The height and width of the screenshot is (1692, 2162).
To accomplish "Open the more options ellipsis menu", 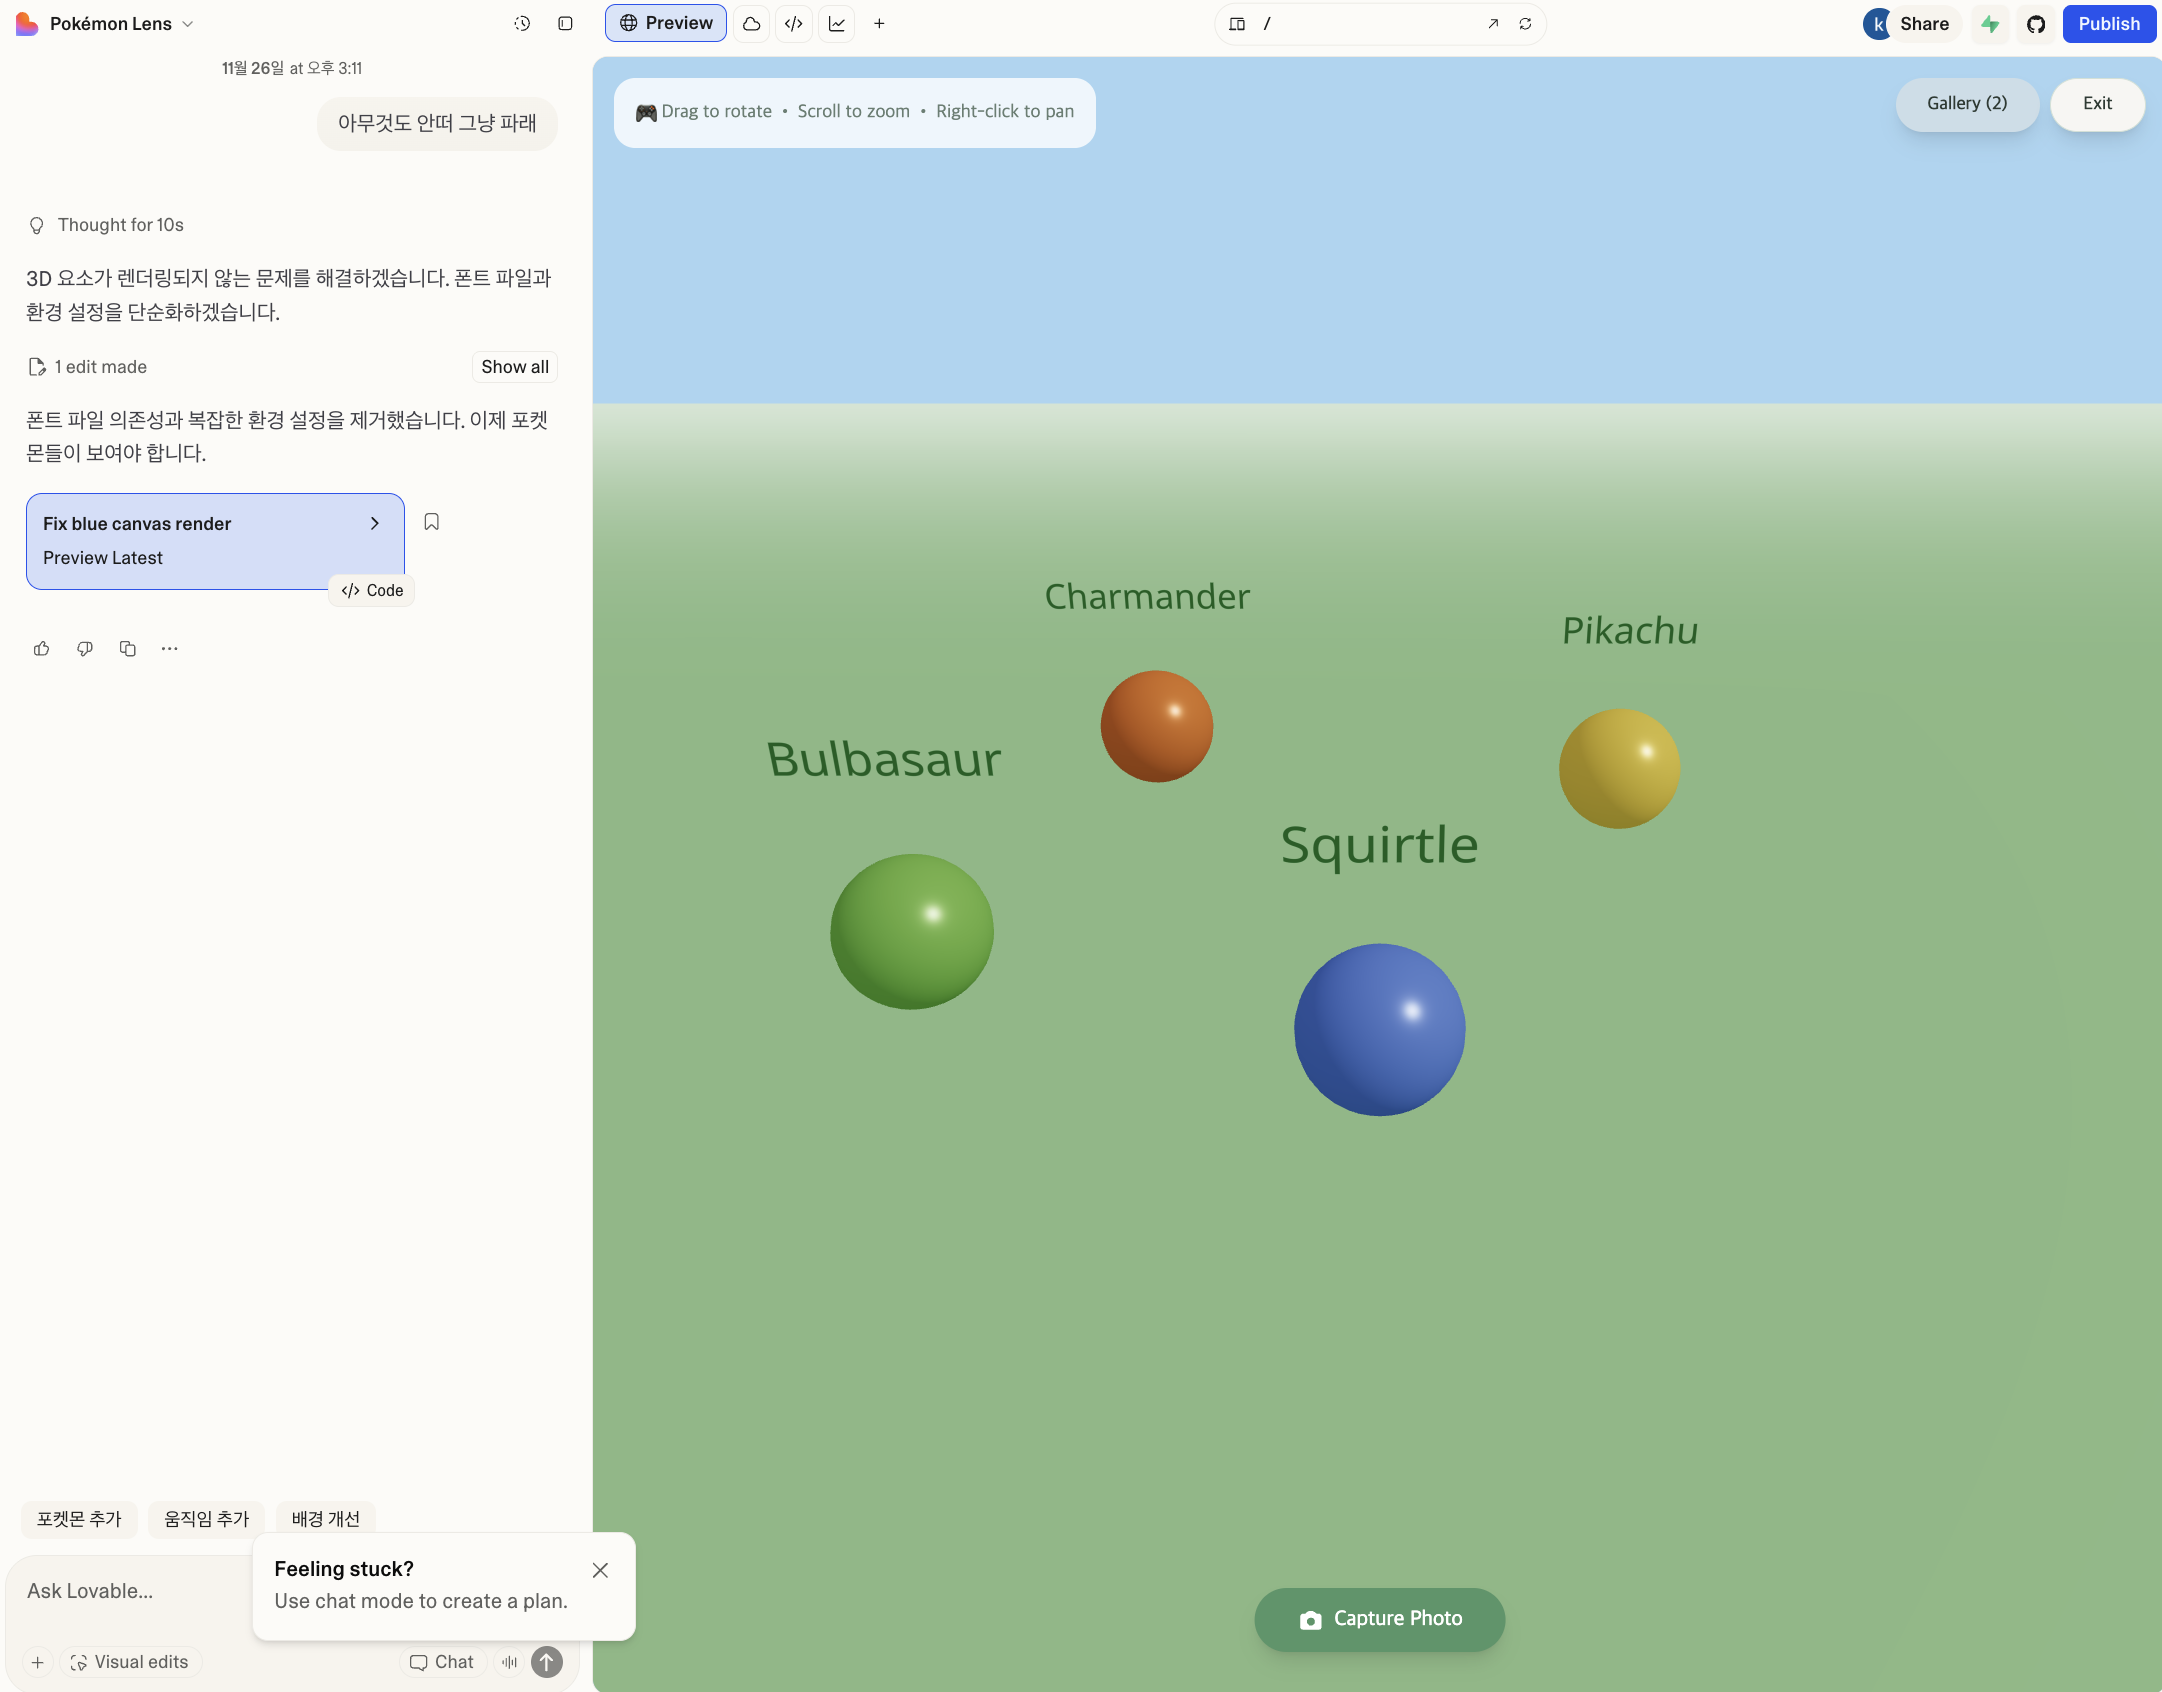I will tap(170, 648).
